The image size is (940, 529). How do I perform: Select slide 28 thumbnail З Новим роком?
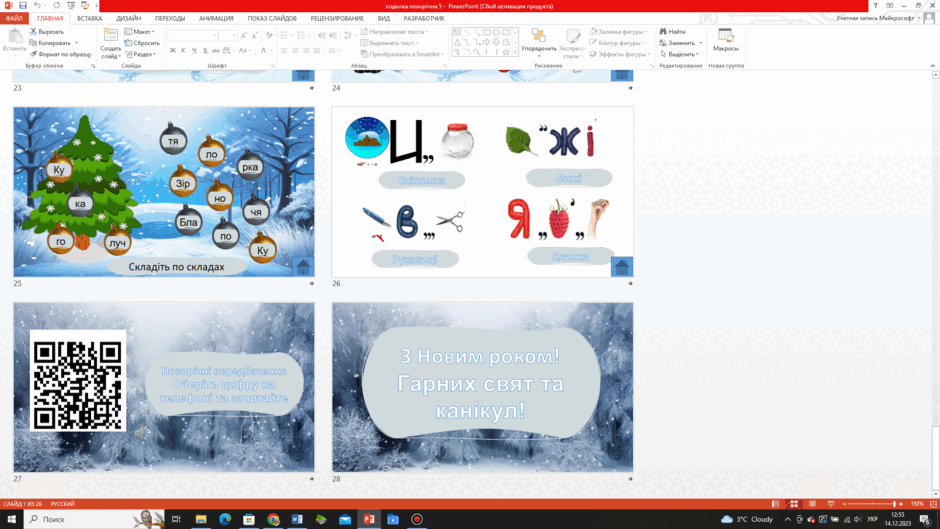point(483,387)
